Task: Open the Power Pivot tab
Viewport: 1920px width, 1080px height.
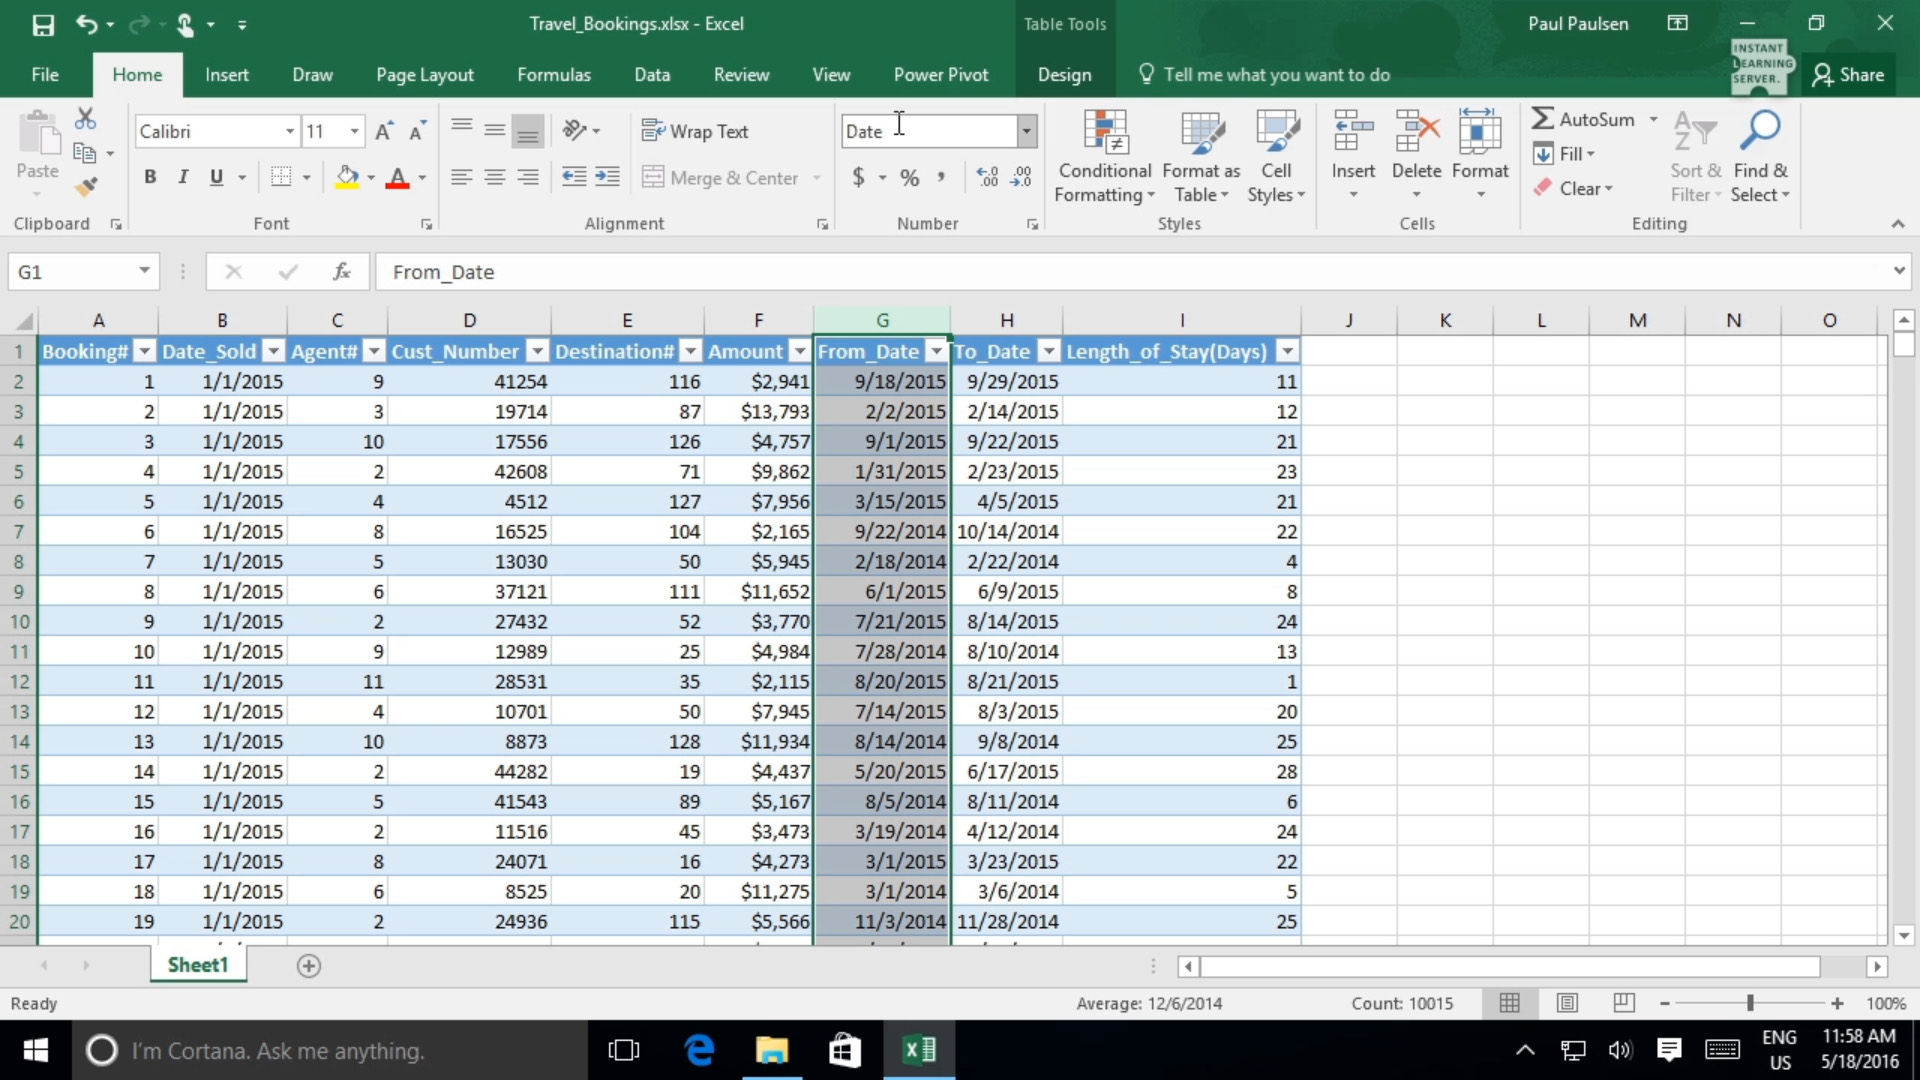Action: click(942, 74)
